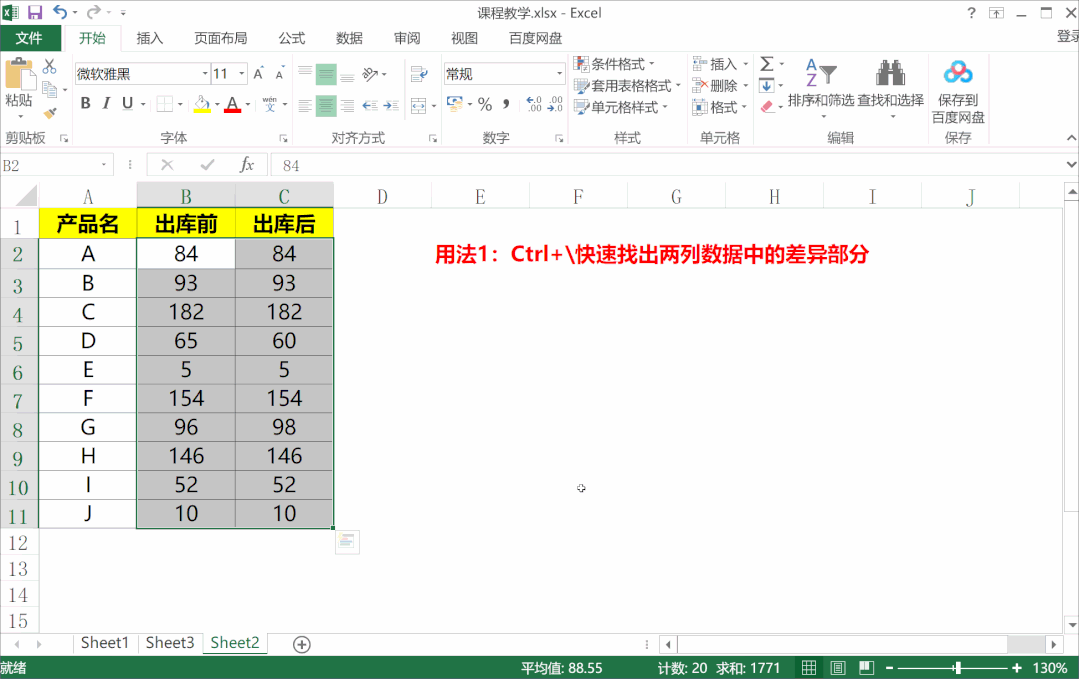Increase indent icon

(392, 105)
